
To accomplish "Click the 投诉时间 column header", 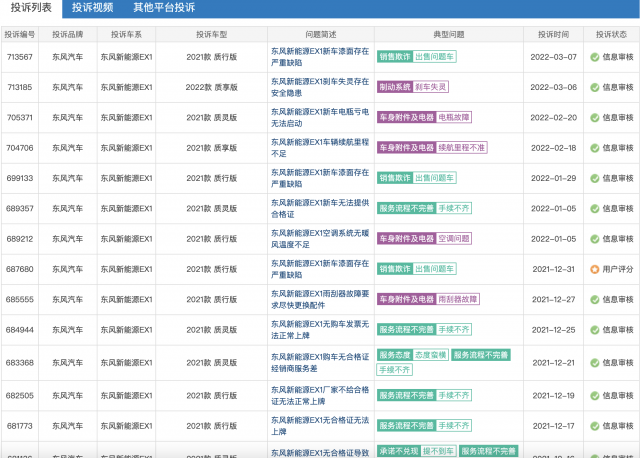I will pos(553,35).
